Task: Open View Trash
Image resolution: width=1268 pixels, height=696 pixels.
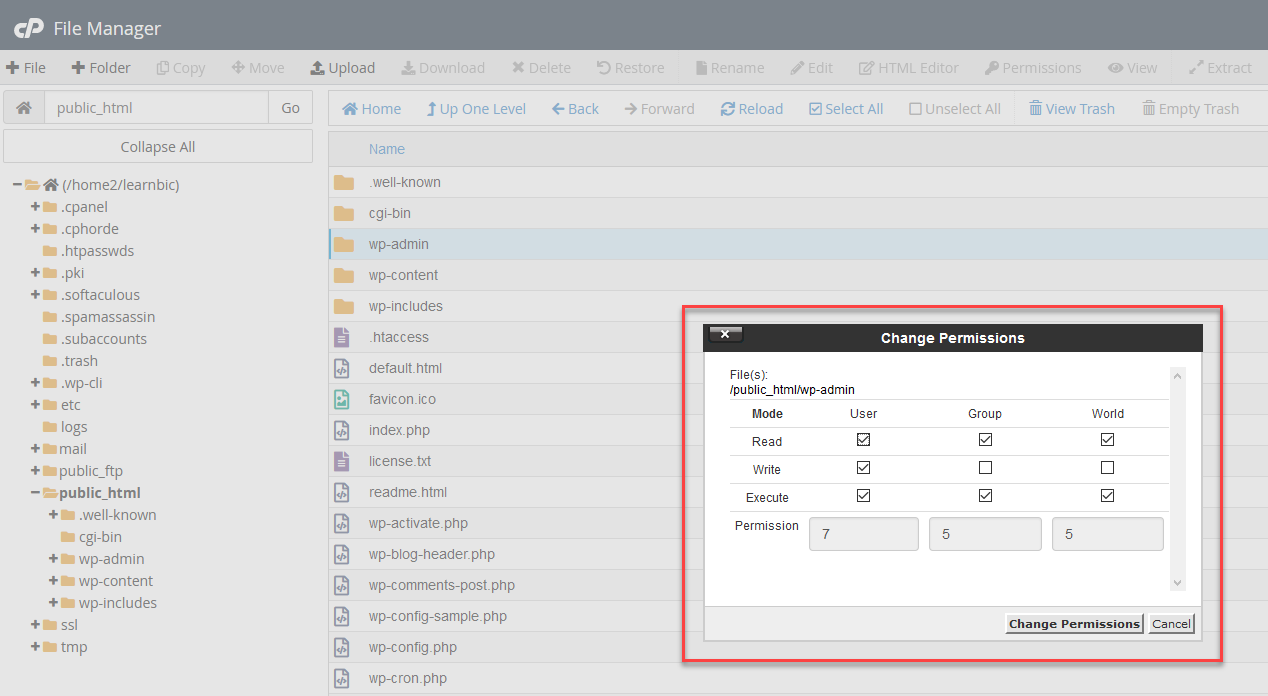Action: coord(1072,109)
